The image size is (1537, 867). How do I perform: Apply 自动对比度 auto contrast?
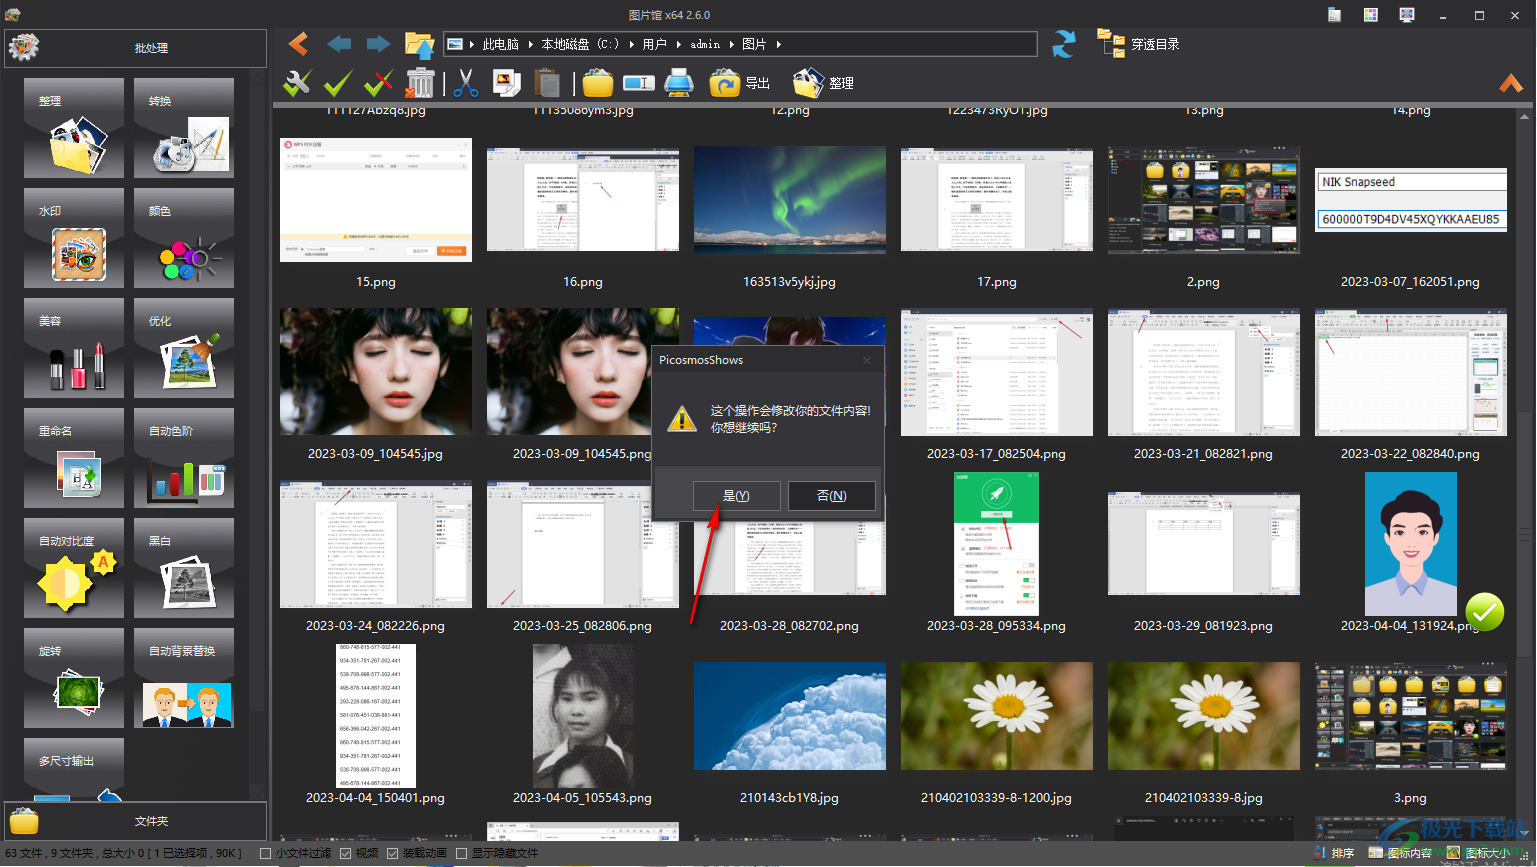(74, 569)
